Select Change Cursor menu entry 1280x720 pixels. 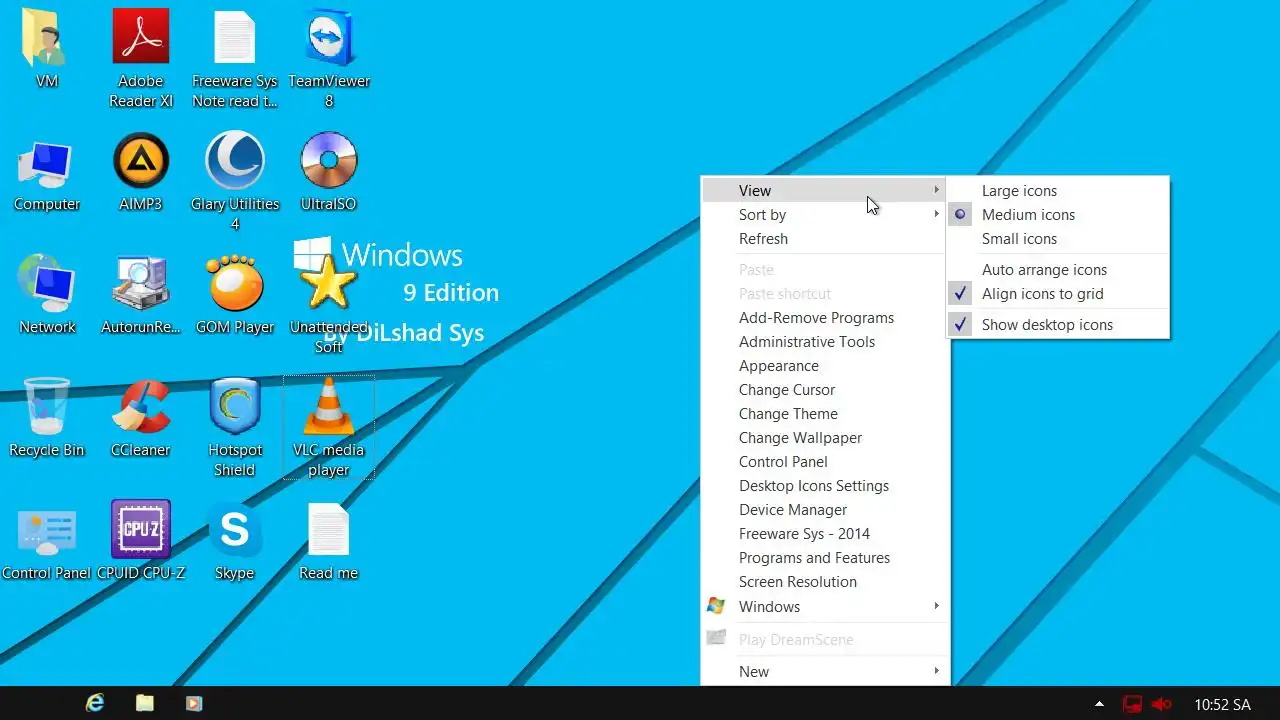[x=825, y=390]
